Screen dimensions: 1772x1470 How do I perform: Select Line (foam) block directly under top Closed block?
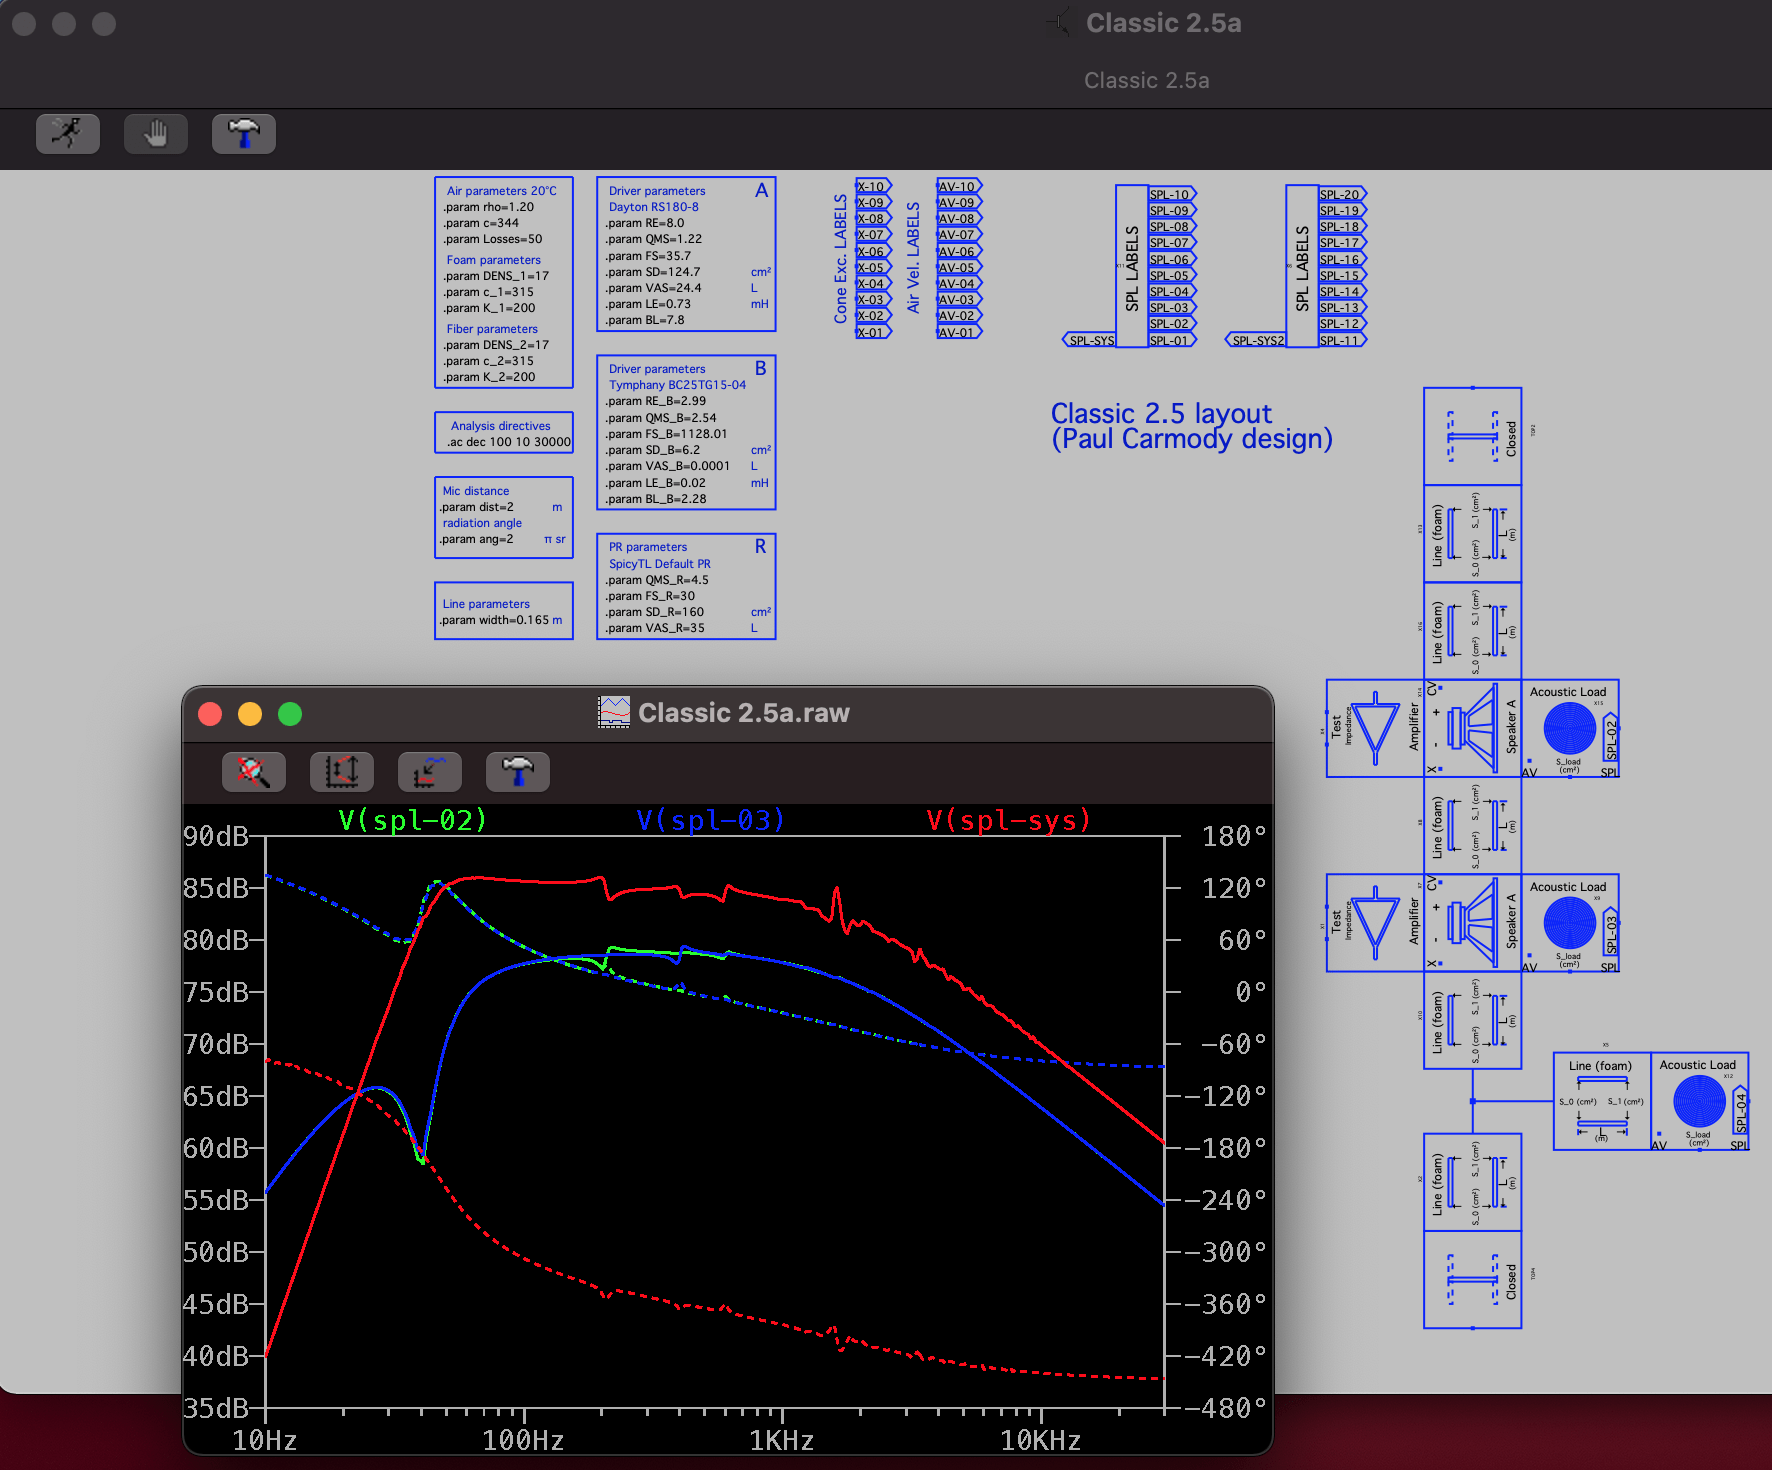tap(1473, 534)
